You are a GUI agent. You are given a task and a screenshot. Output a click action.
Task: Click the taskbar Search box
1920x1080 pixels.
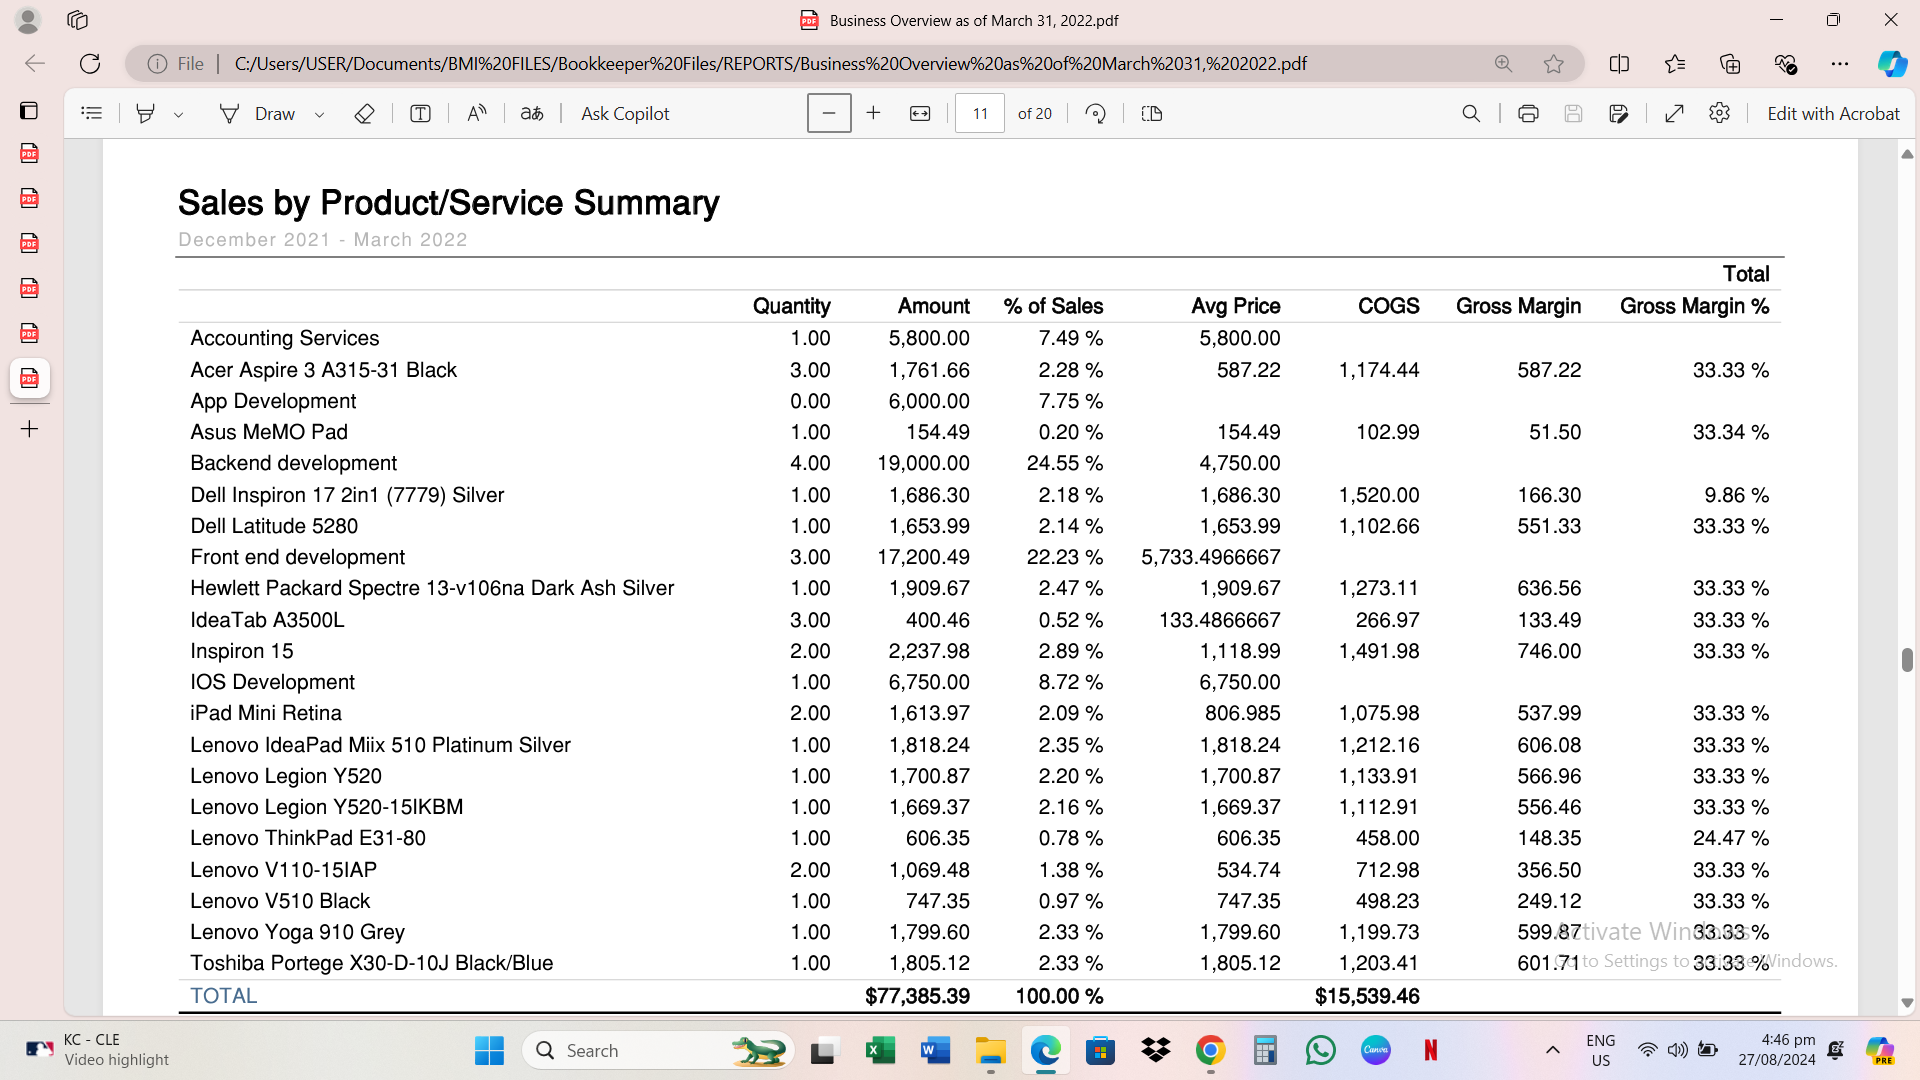pyautogui.click(x=658, y=1050)
